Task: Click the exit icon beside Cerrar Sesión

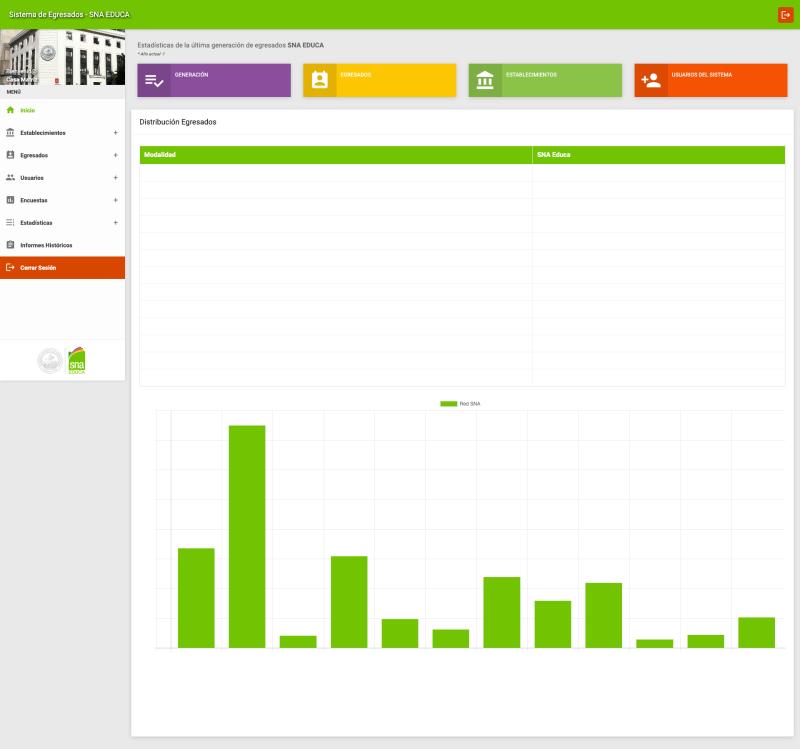Action: [x=10, y=267]
